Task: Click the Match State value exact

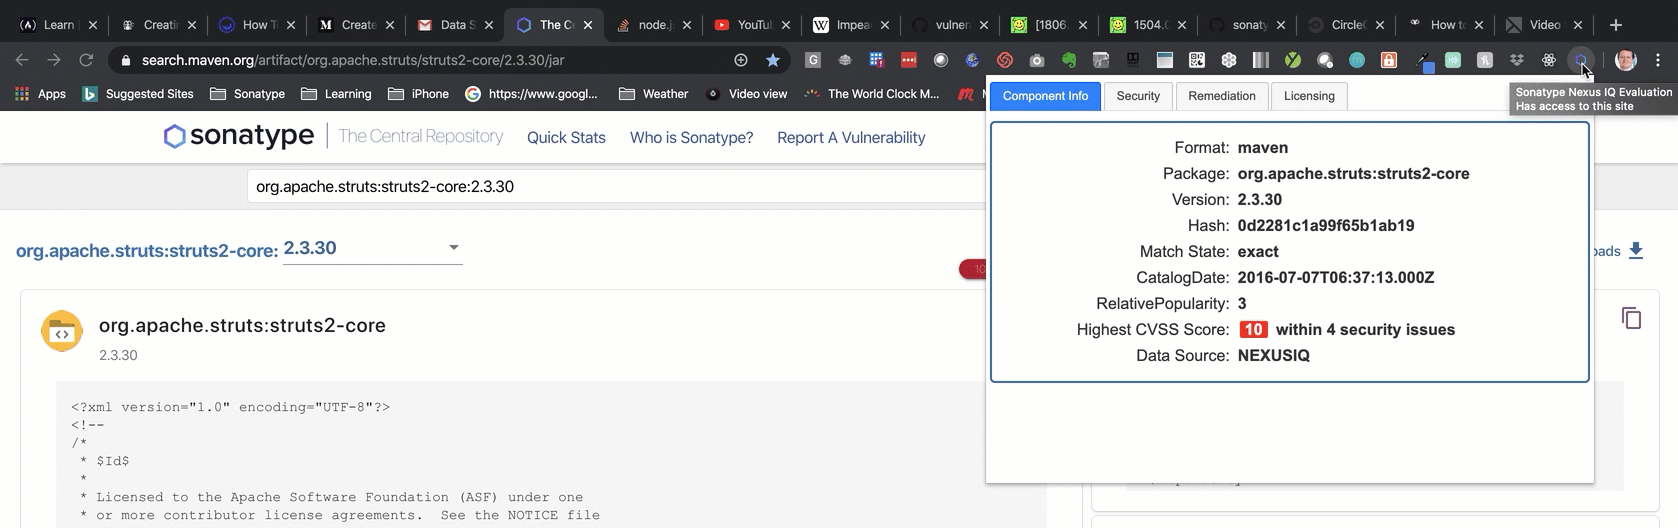Action: [1258, 251]
